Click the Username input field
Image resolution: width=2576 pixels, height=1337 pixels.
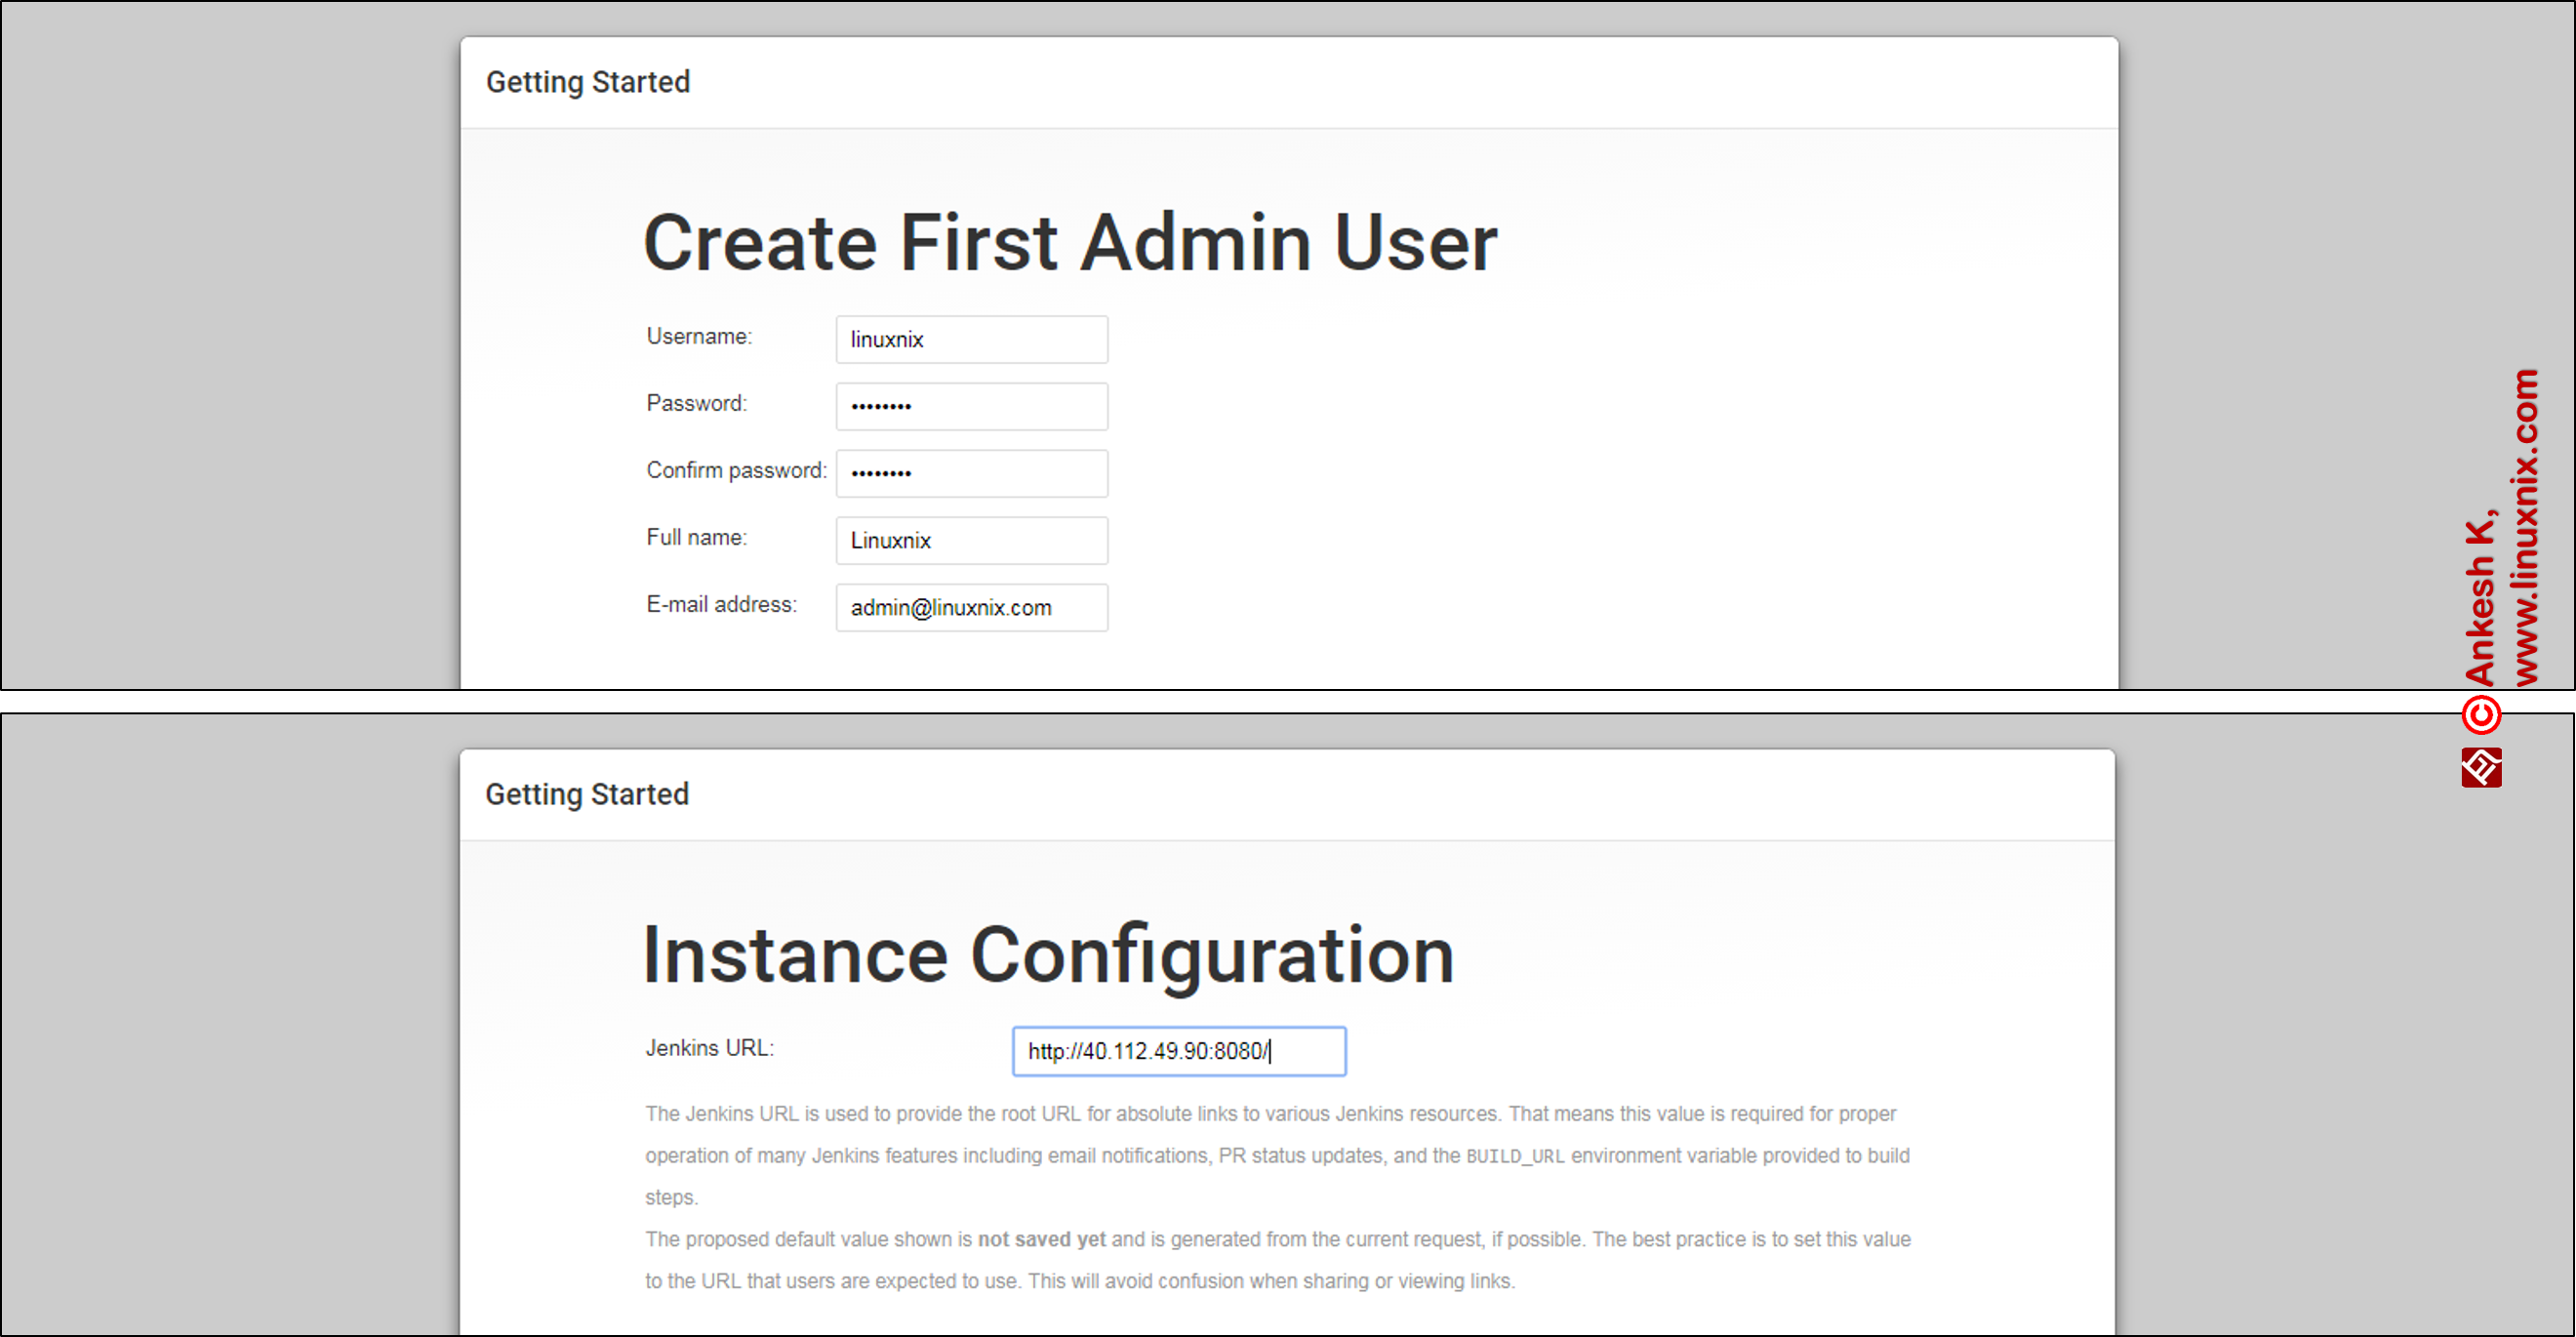[x=971, y=339]
